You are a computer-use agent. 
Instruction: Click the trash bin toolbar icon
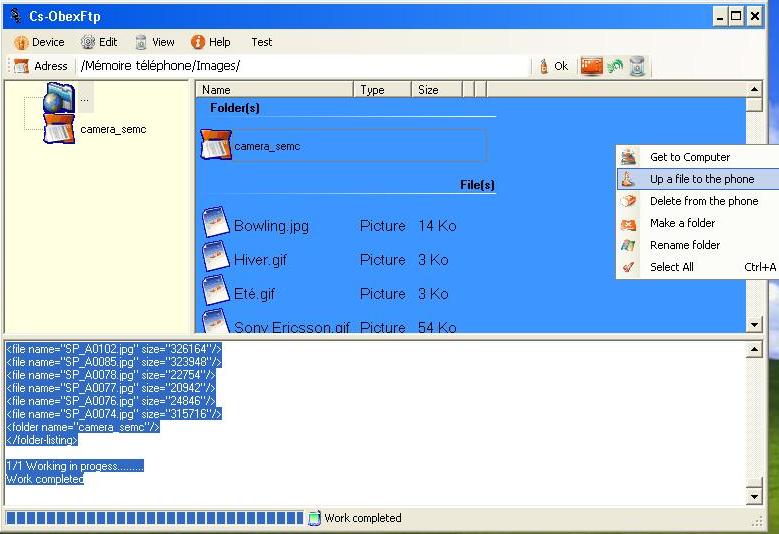pos(637,66)
